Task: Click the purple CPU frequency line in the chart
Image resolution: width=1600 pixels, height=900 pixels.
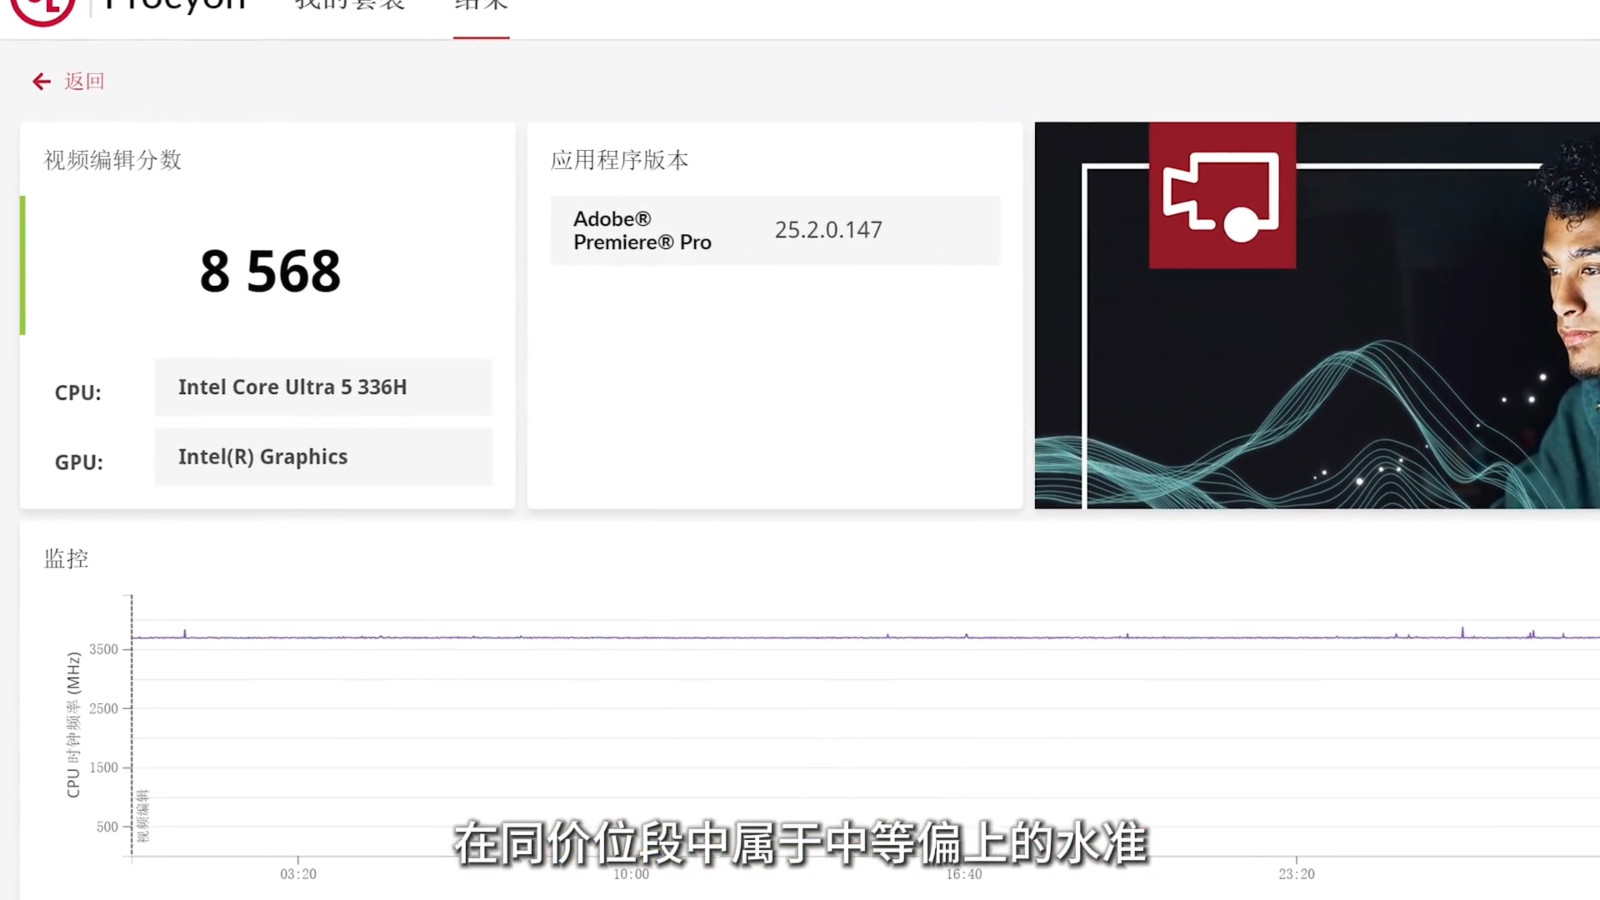Action: 866,636
